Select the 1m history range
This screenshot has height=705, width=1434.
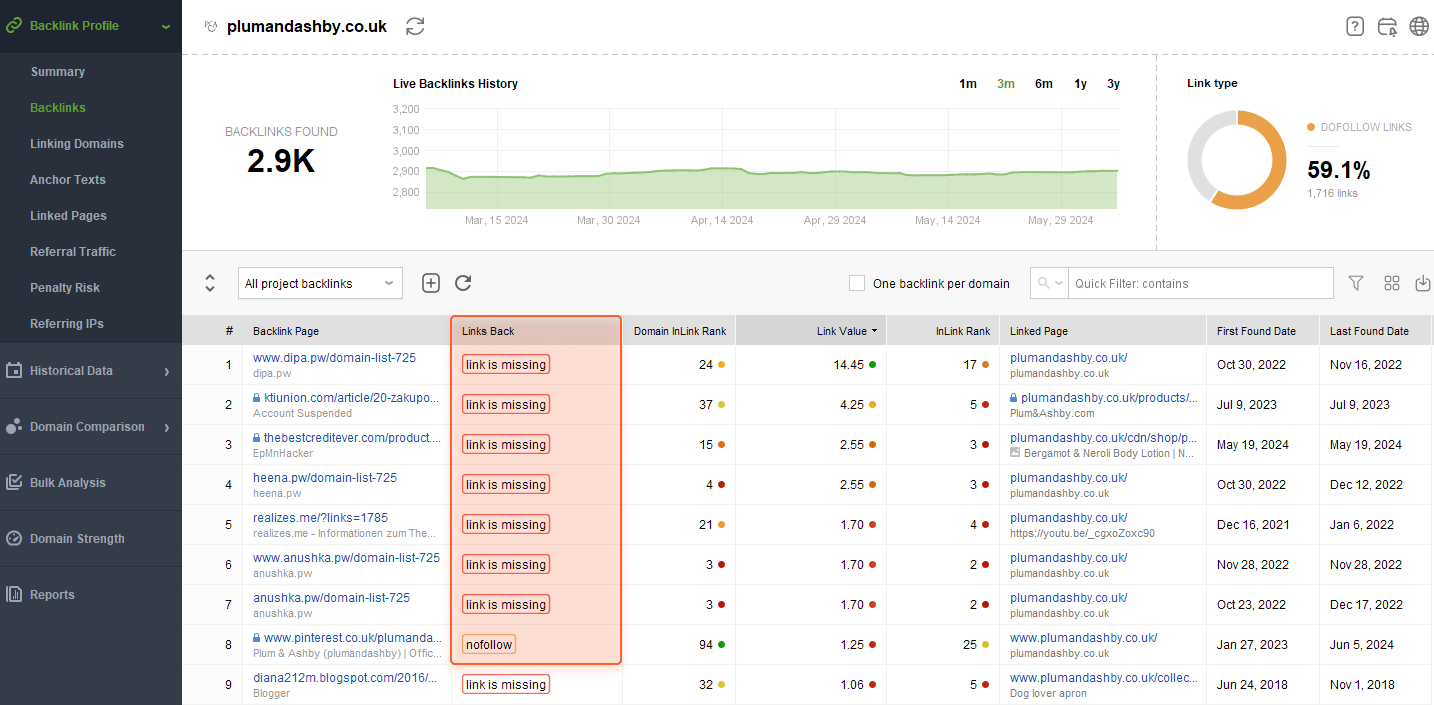coord(968,84)
